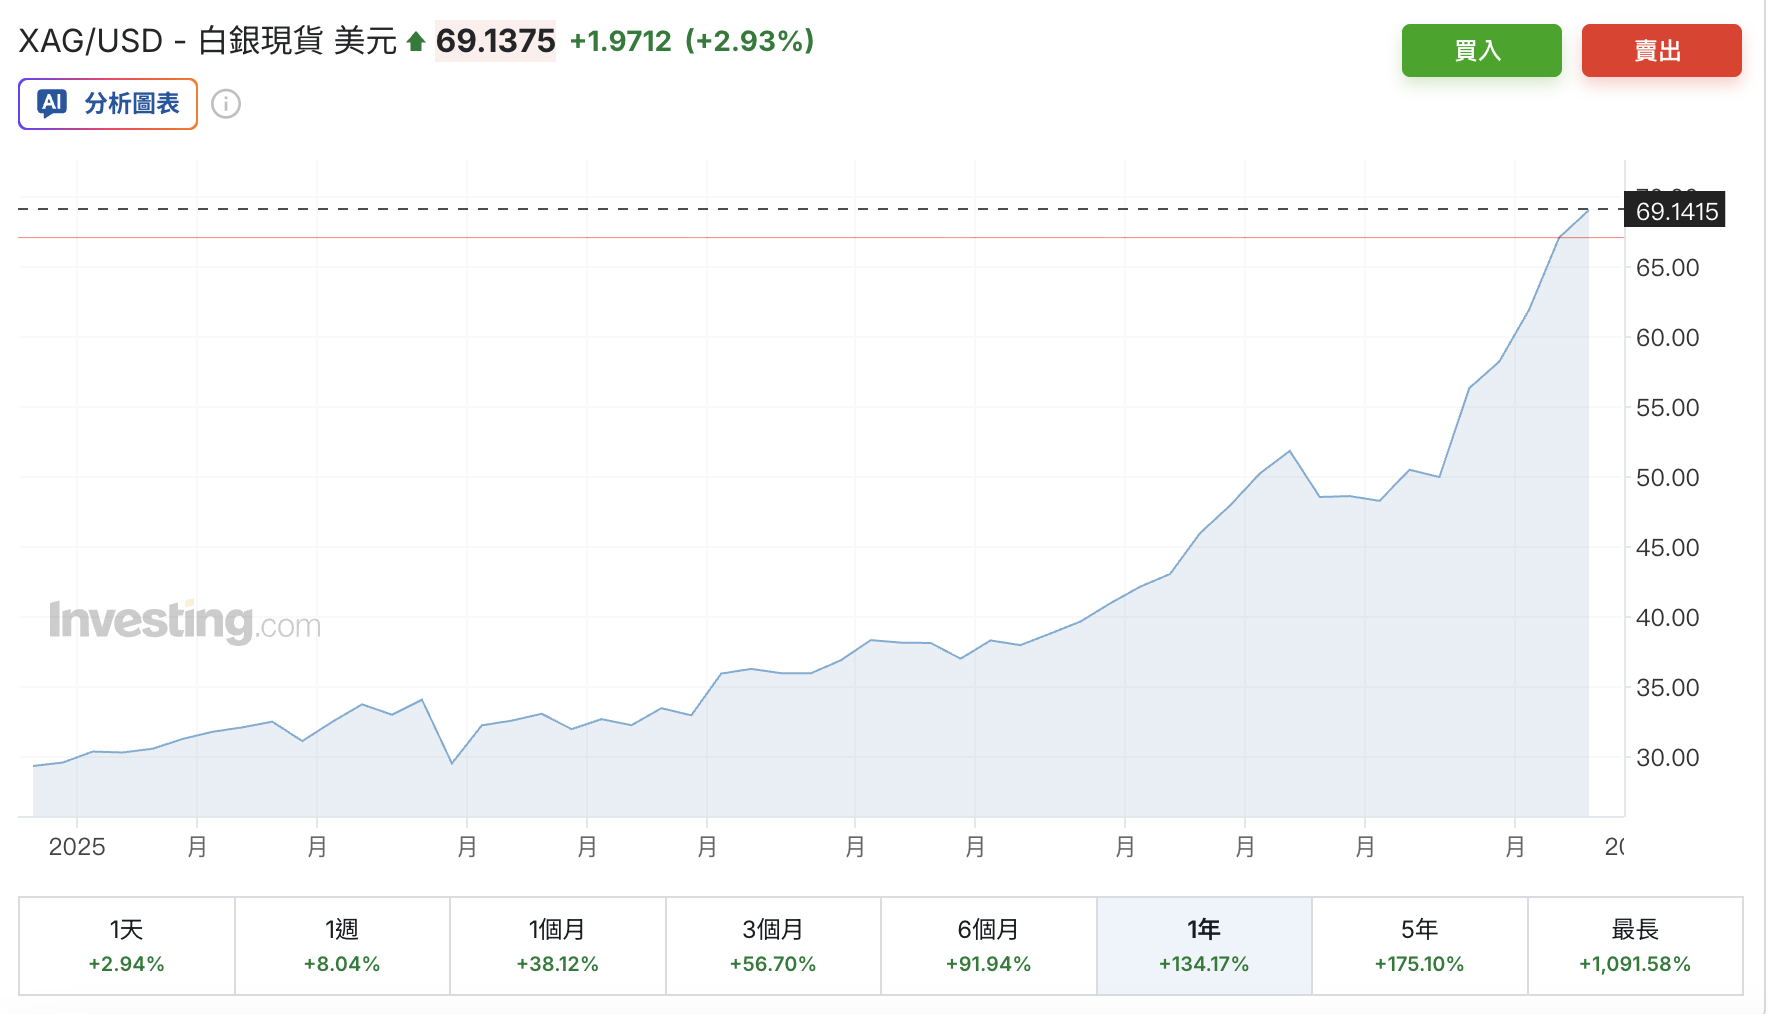
Task: Show the 1個月 chart period
Action: coord(557,946)
